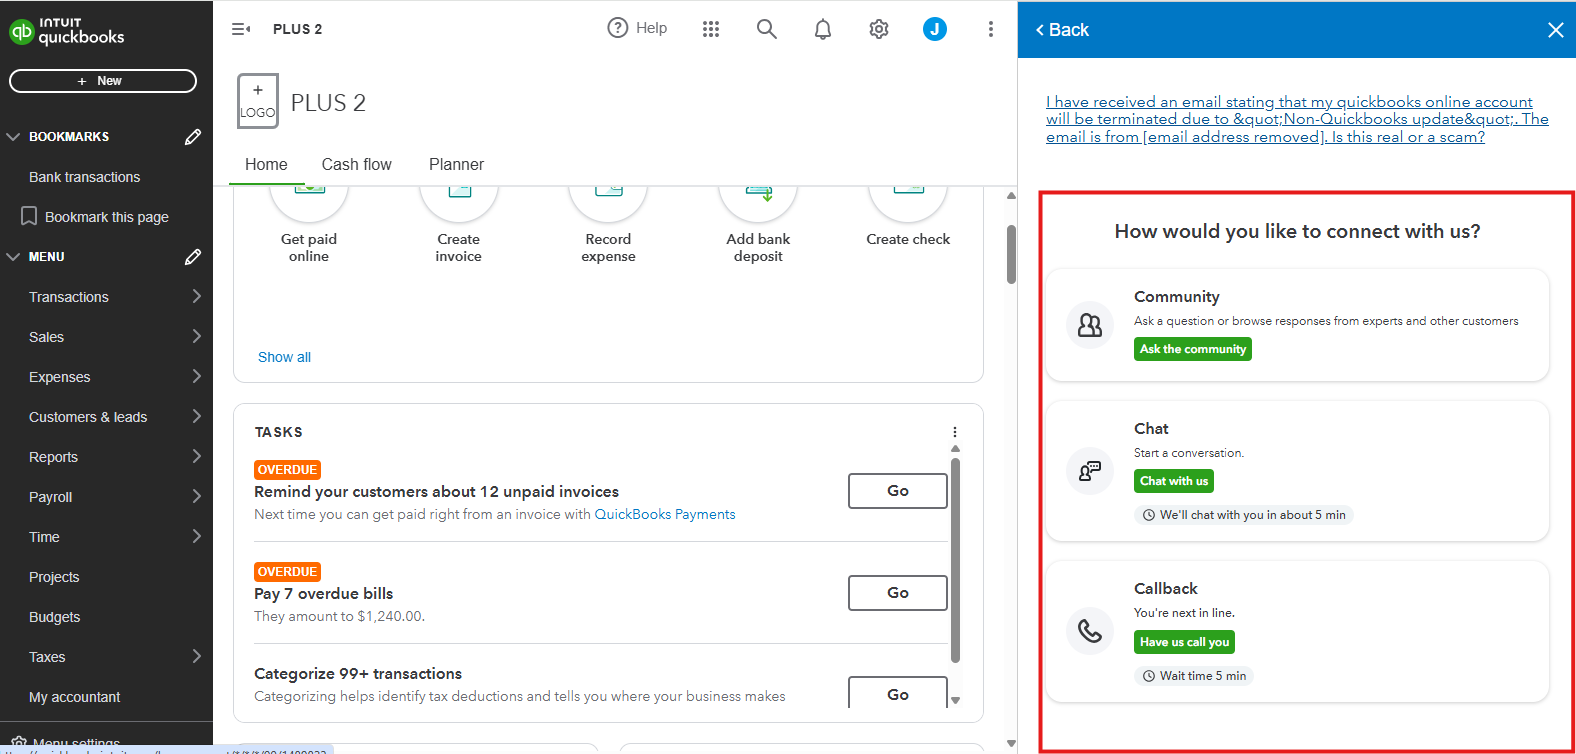
Task: Click the Get paid online shortcut
Action: (309, 225)
